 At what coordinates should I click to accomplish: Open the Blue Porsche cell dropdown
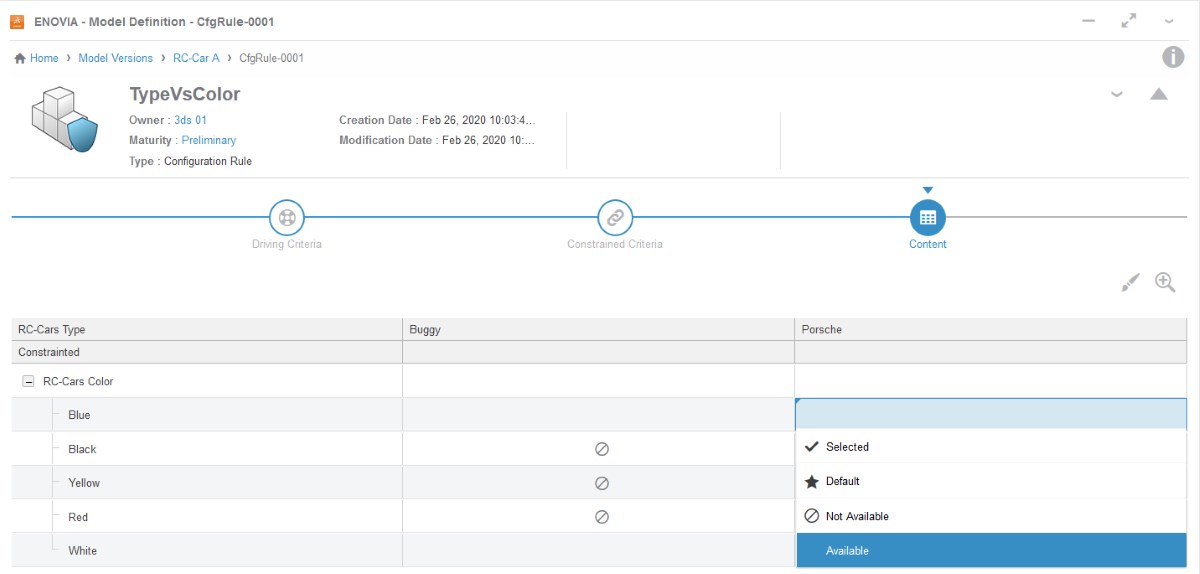pyautogui.click(x=991, y=414)
